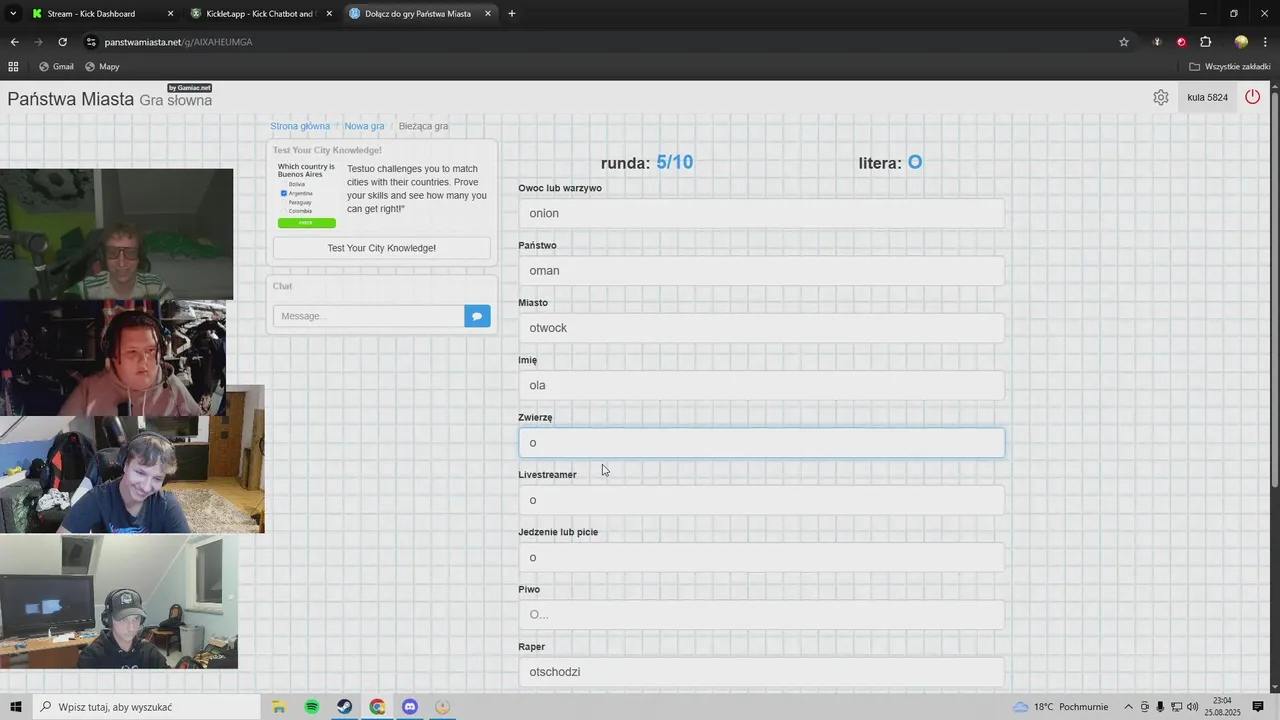Click green button in city quiz ad

pos(307,223)
